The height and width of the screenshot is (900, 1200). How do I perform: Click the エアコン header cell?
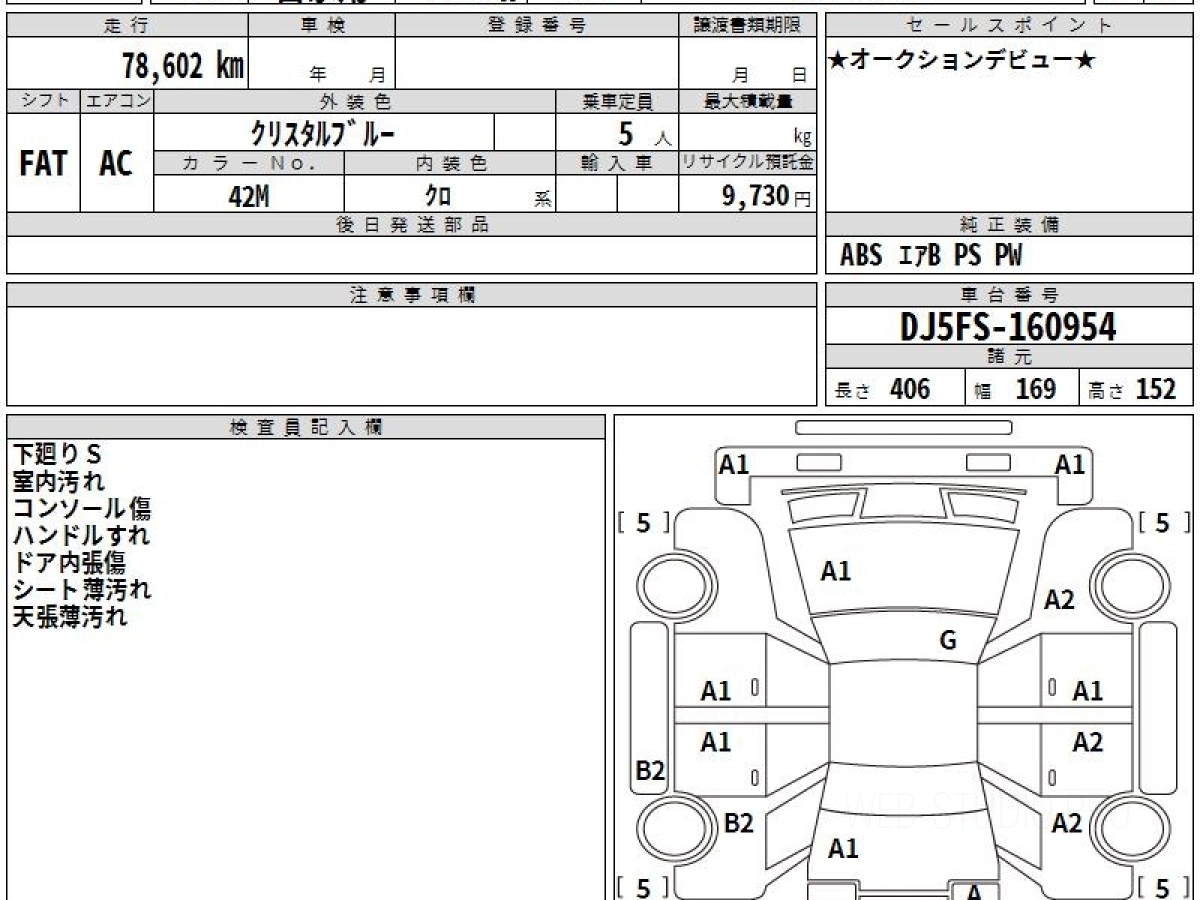click(117, 101)
